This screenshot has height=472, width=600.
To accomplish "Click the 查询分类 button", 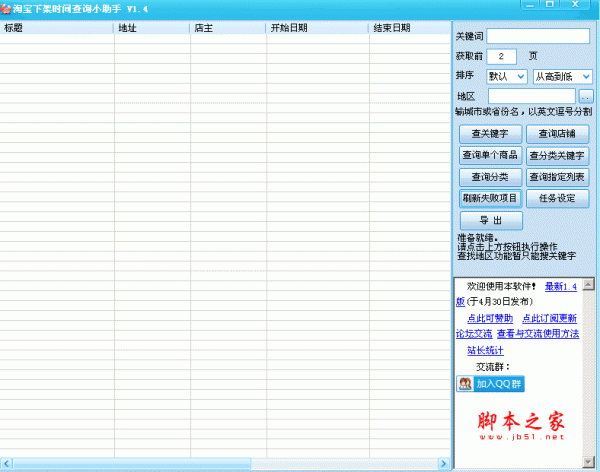I will pyautogui.click(x=490, y=177).
